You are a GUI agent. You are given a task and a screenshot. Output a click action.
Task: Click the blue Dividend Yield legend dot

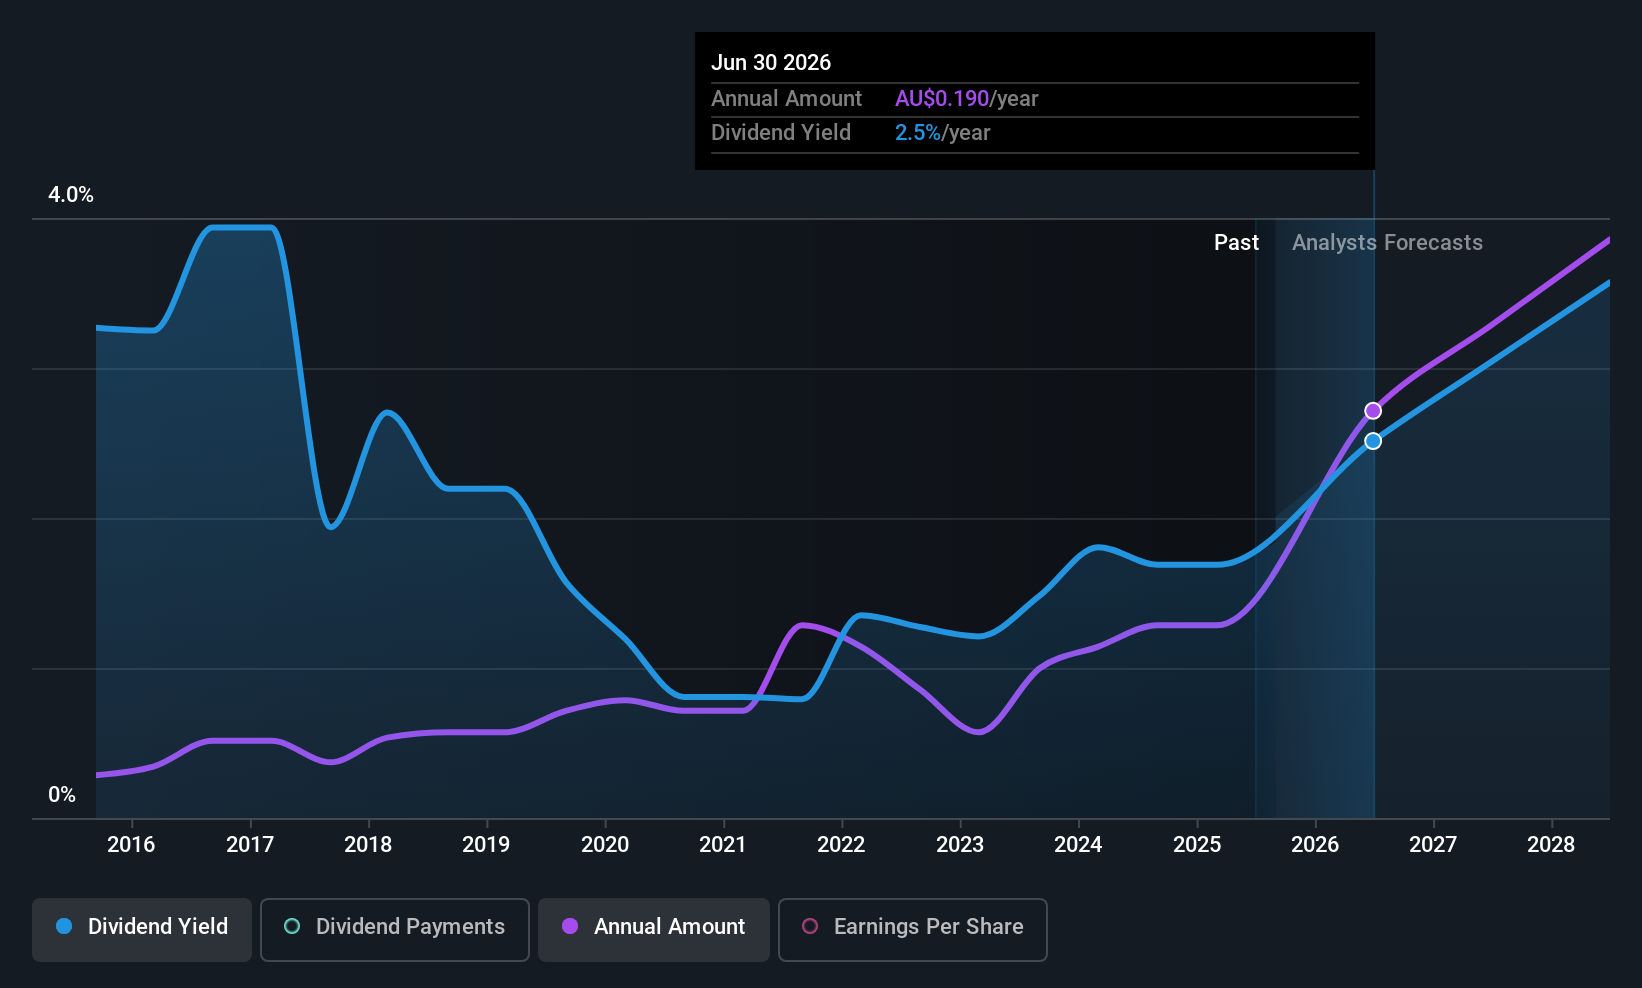click(x=64, y=926)
